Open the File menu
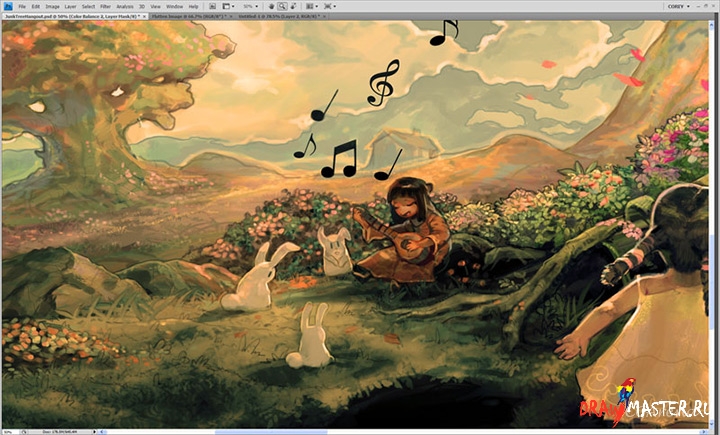This screenshot has width=720, height=435. (22, 6)
